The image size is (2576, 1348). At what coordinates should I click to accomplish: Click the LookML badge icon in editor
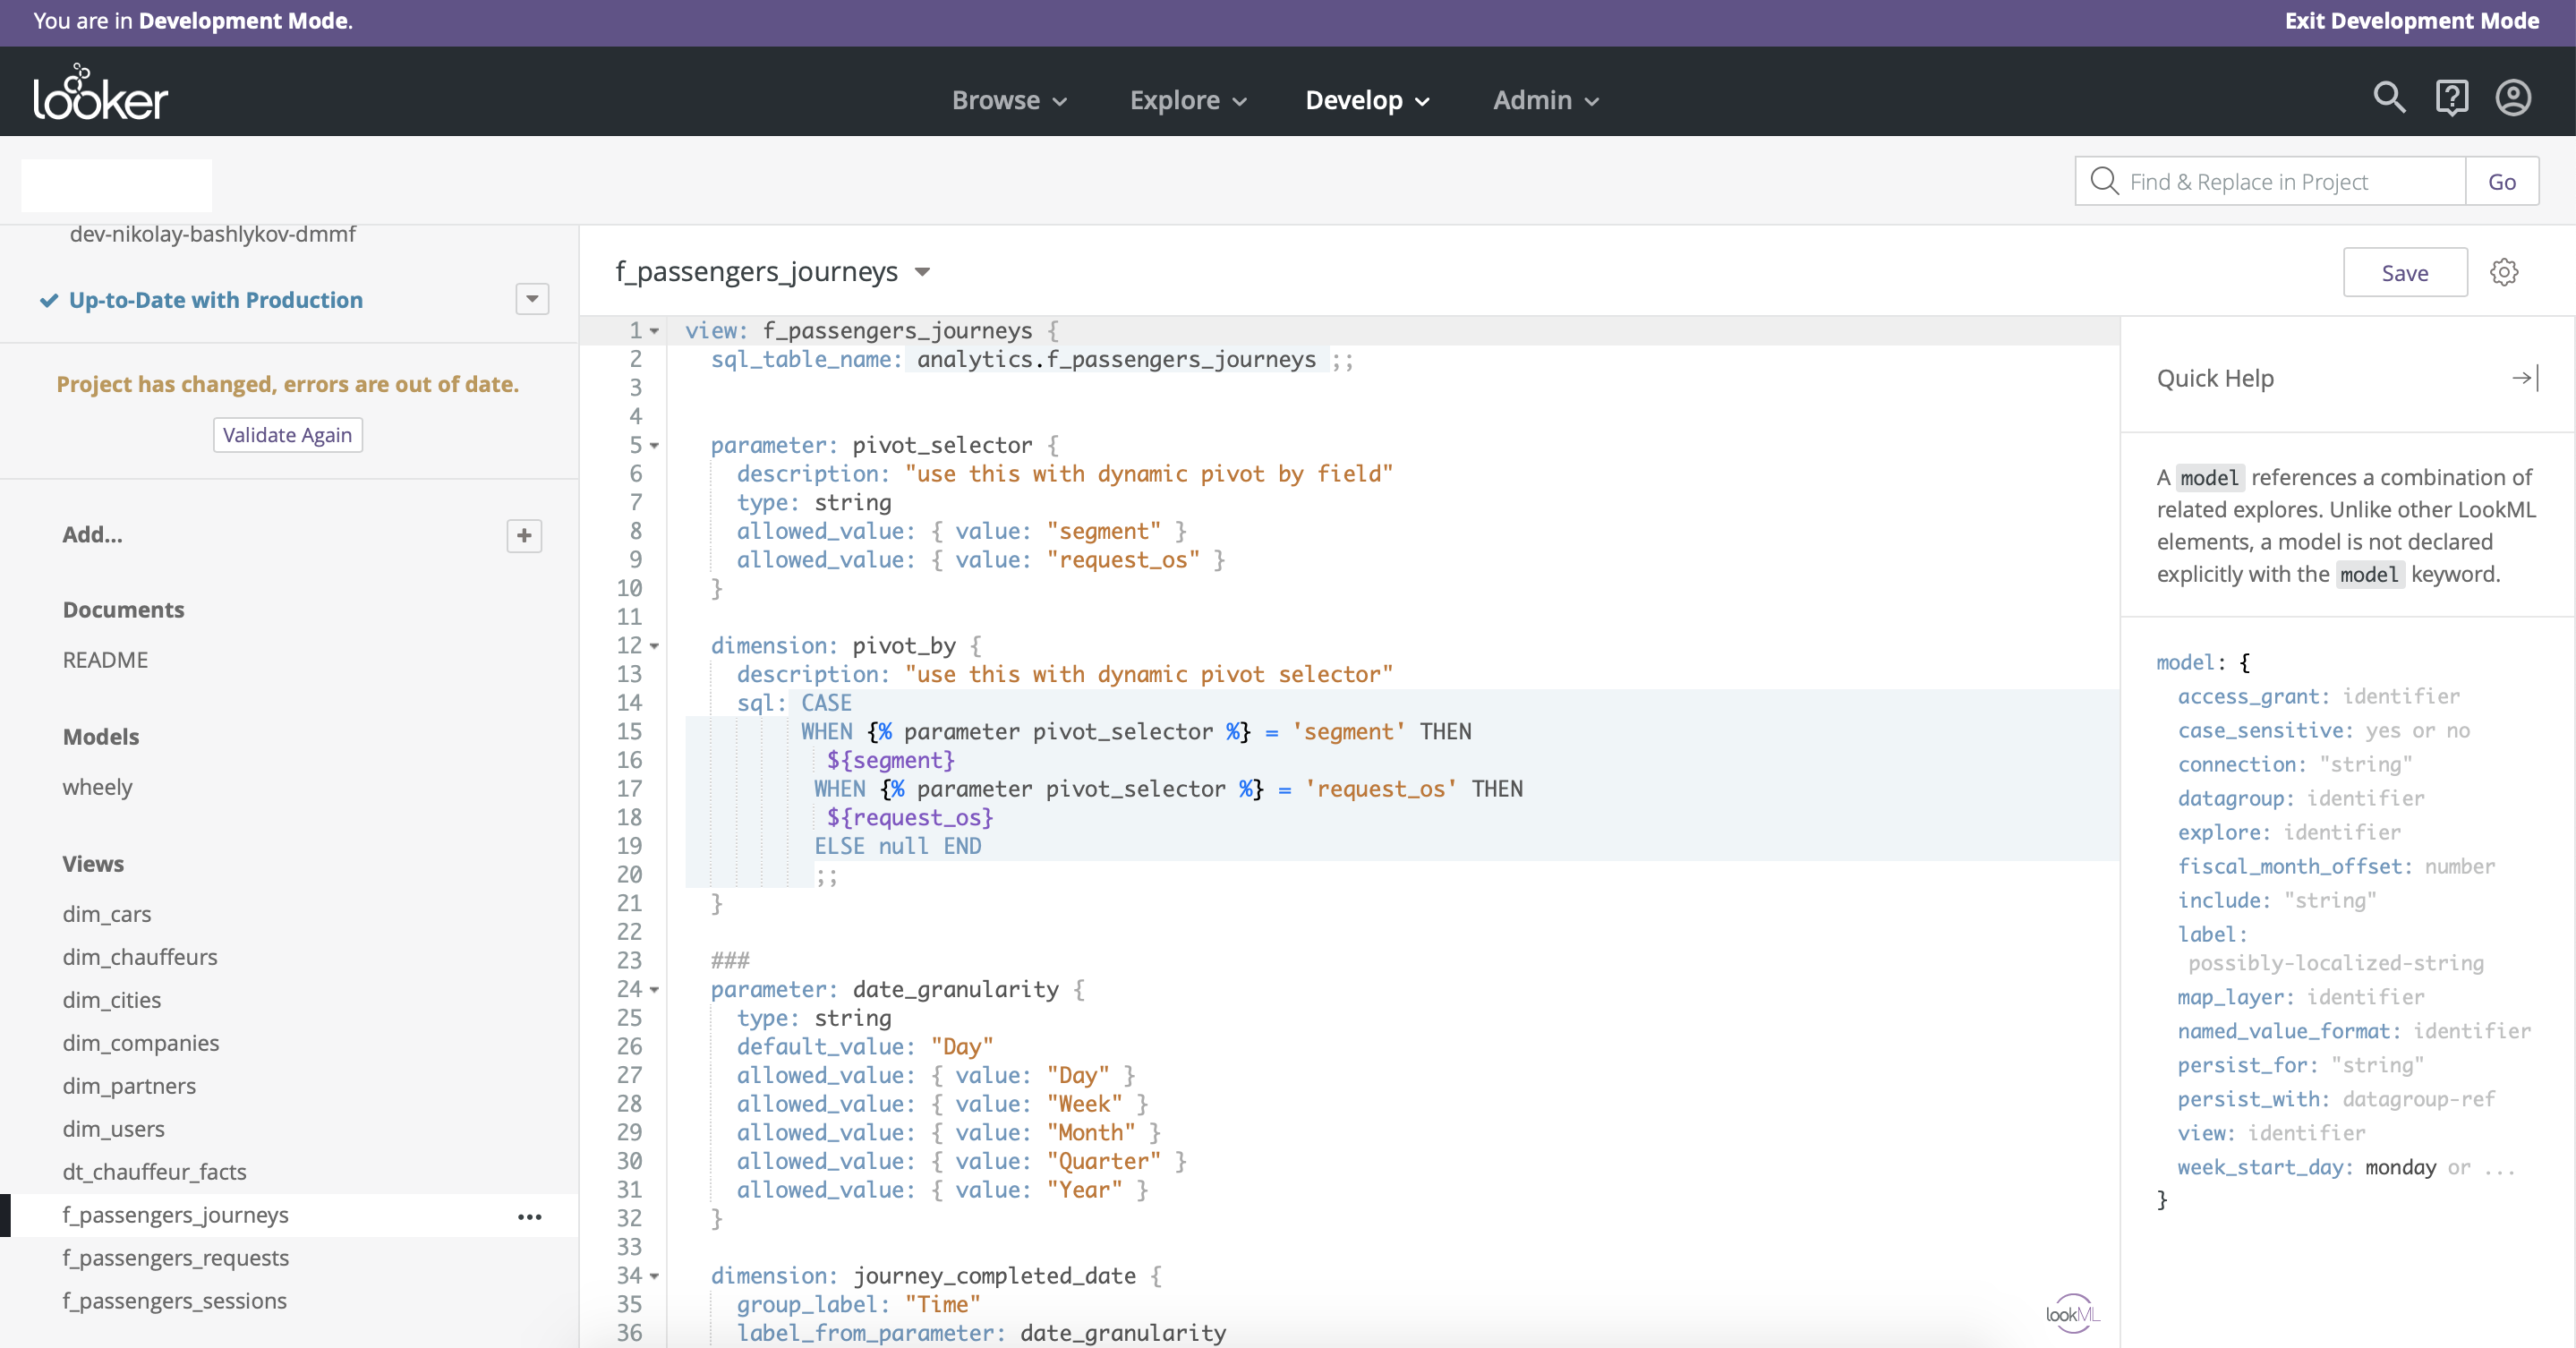(2072, 1313)
